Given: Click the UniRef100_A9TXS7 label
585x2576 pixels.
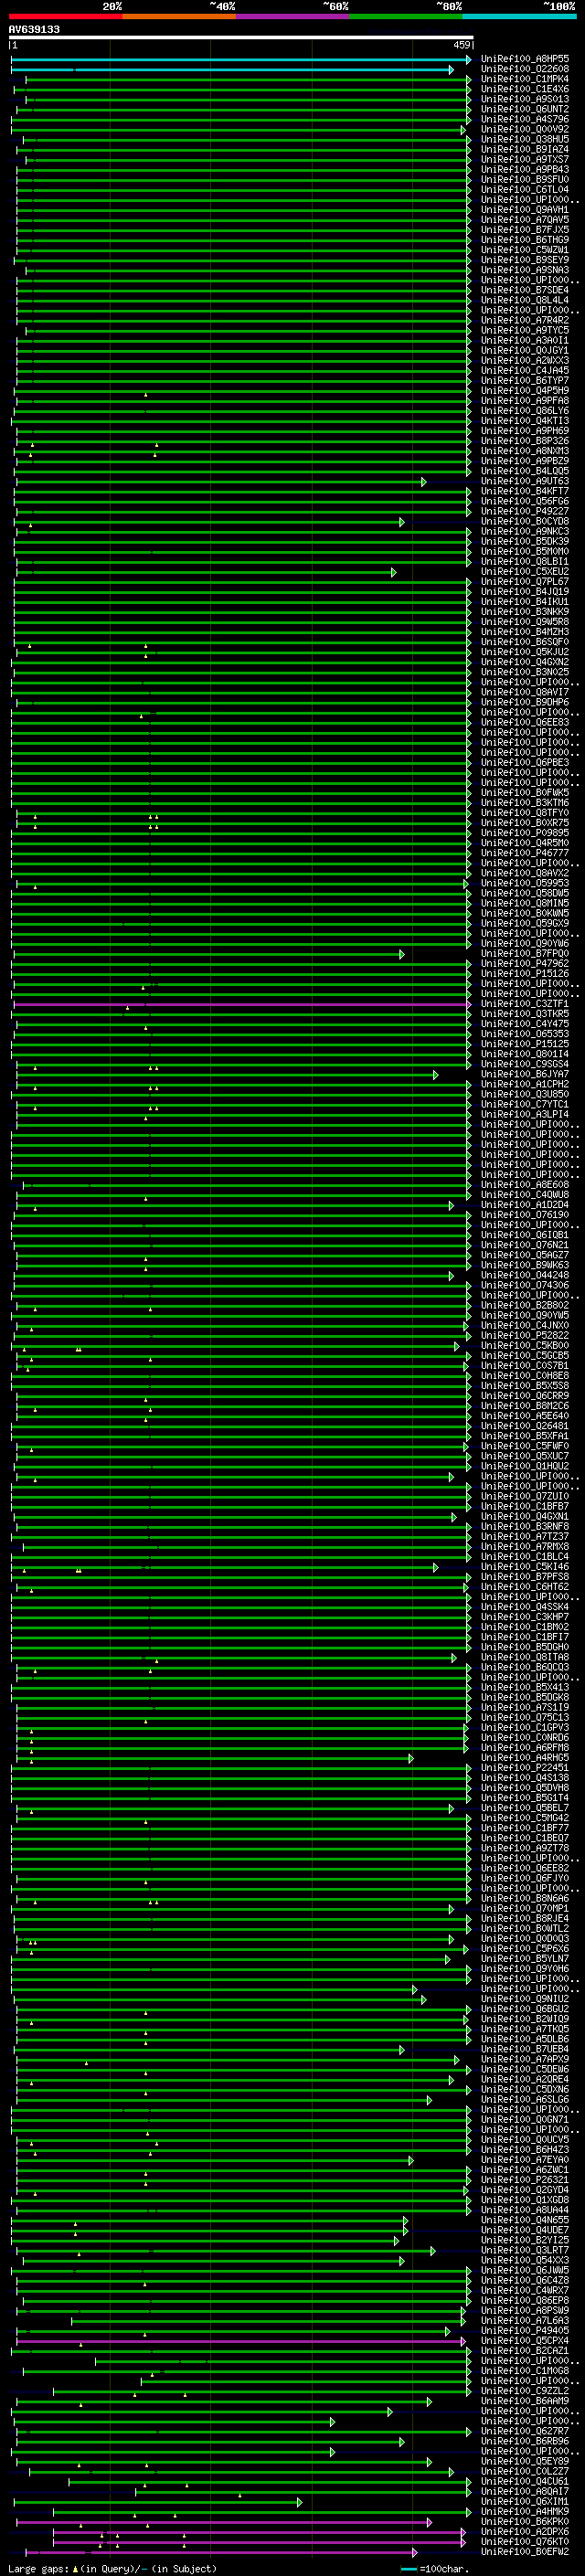Looking at the screenshot, I should 524,159.
